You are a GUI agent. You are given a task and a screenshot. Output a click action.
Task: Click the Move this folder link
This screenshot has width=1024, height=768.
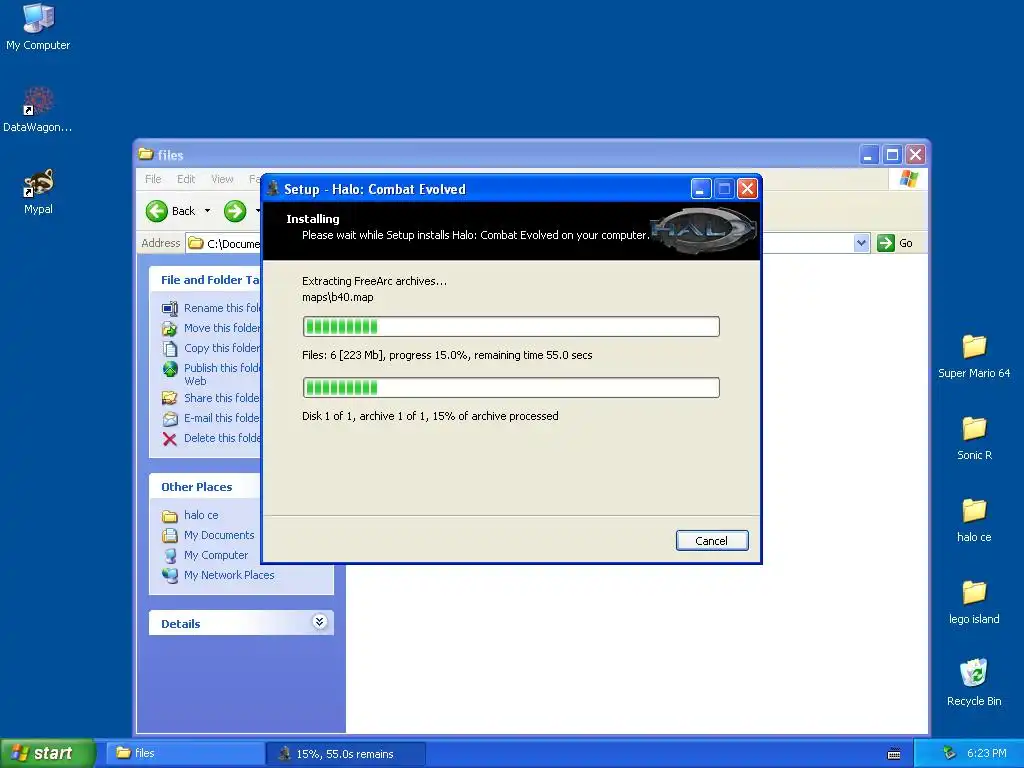click(222, 328)
